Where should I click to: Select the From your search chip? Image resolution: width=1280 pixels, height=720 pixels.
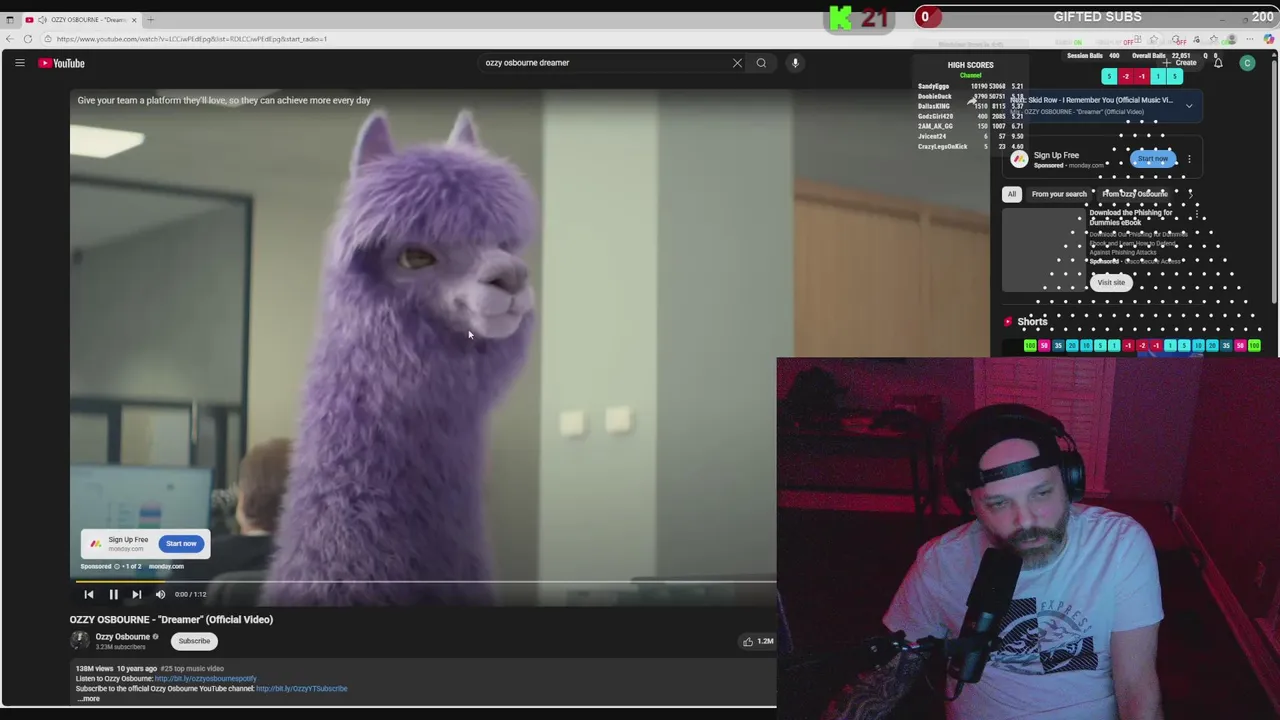[x=1059, y=194]
